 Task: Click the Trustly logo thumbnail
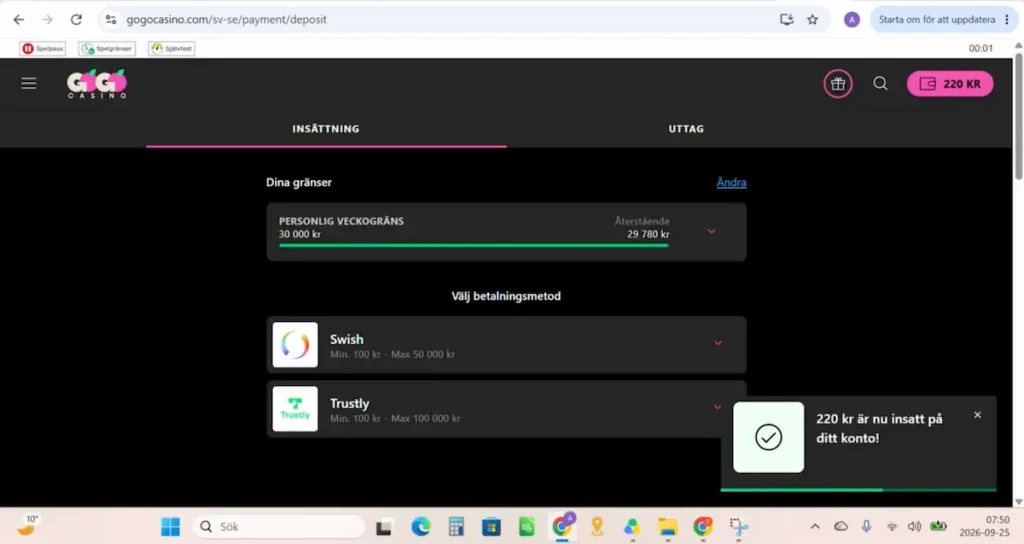(295, 409)
